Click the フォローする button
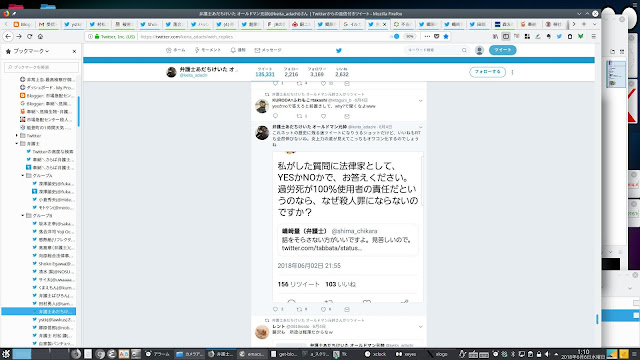640x360 pixels. pos(487,72)
